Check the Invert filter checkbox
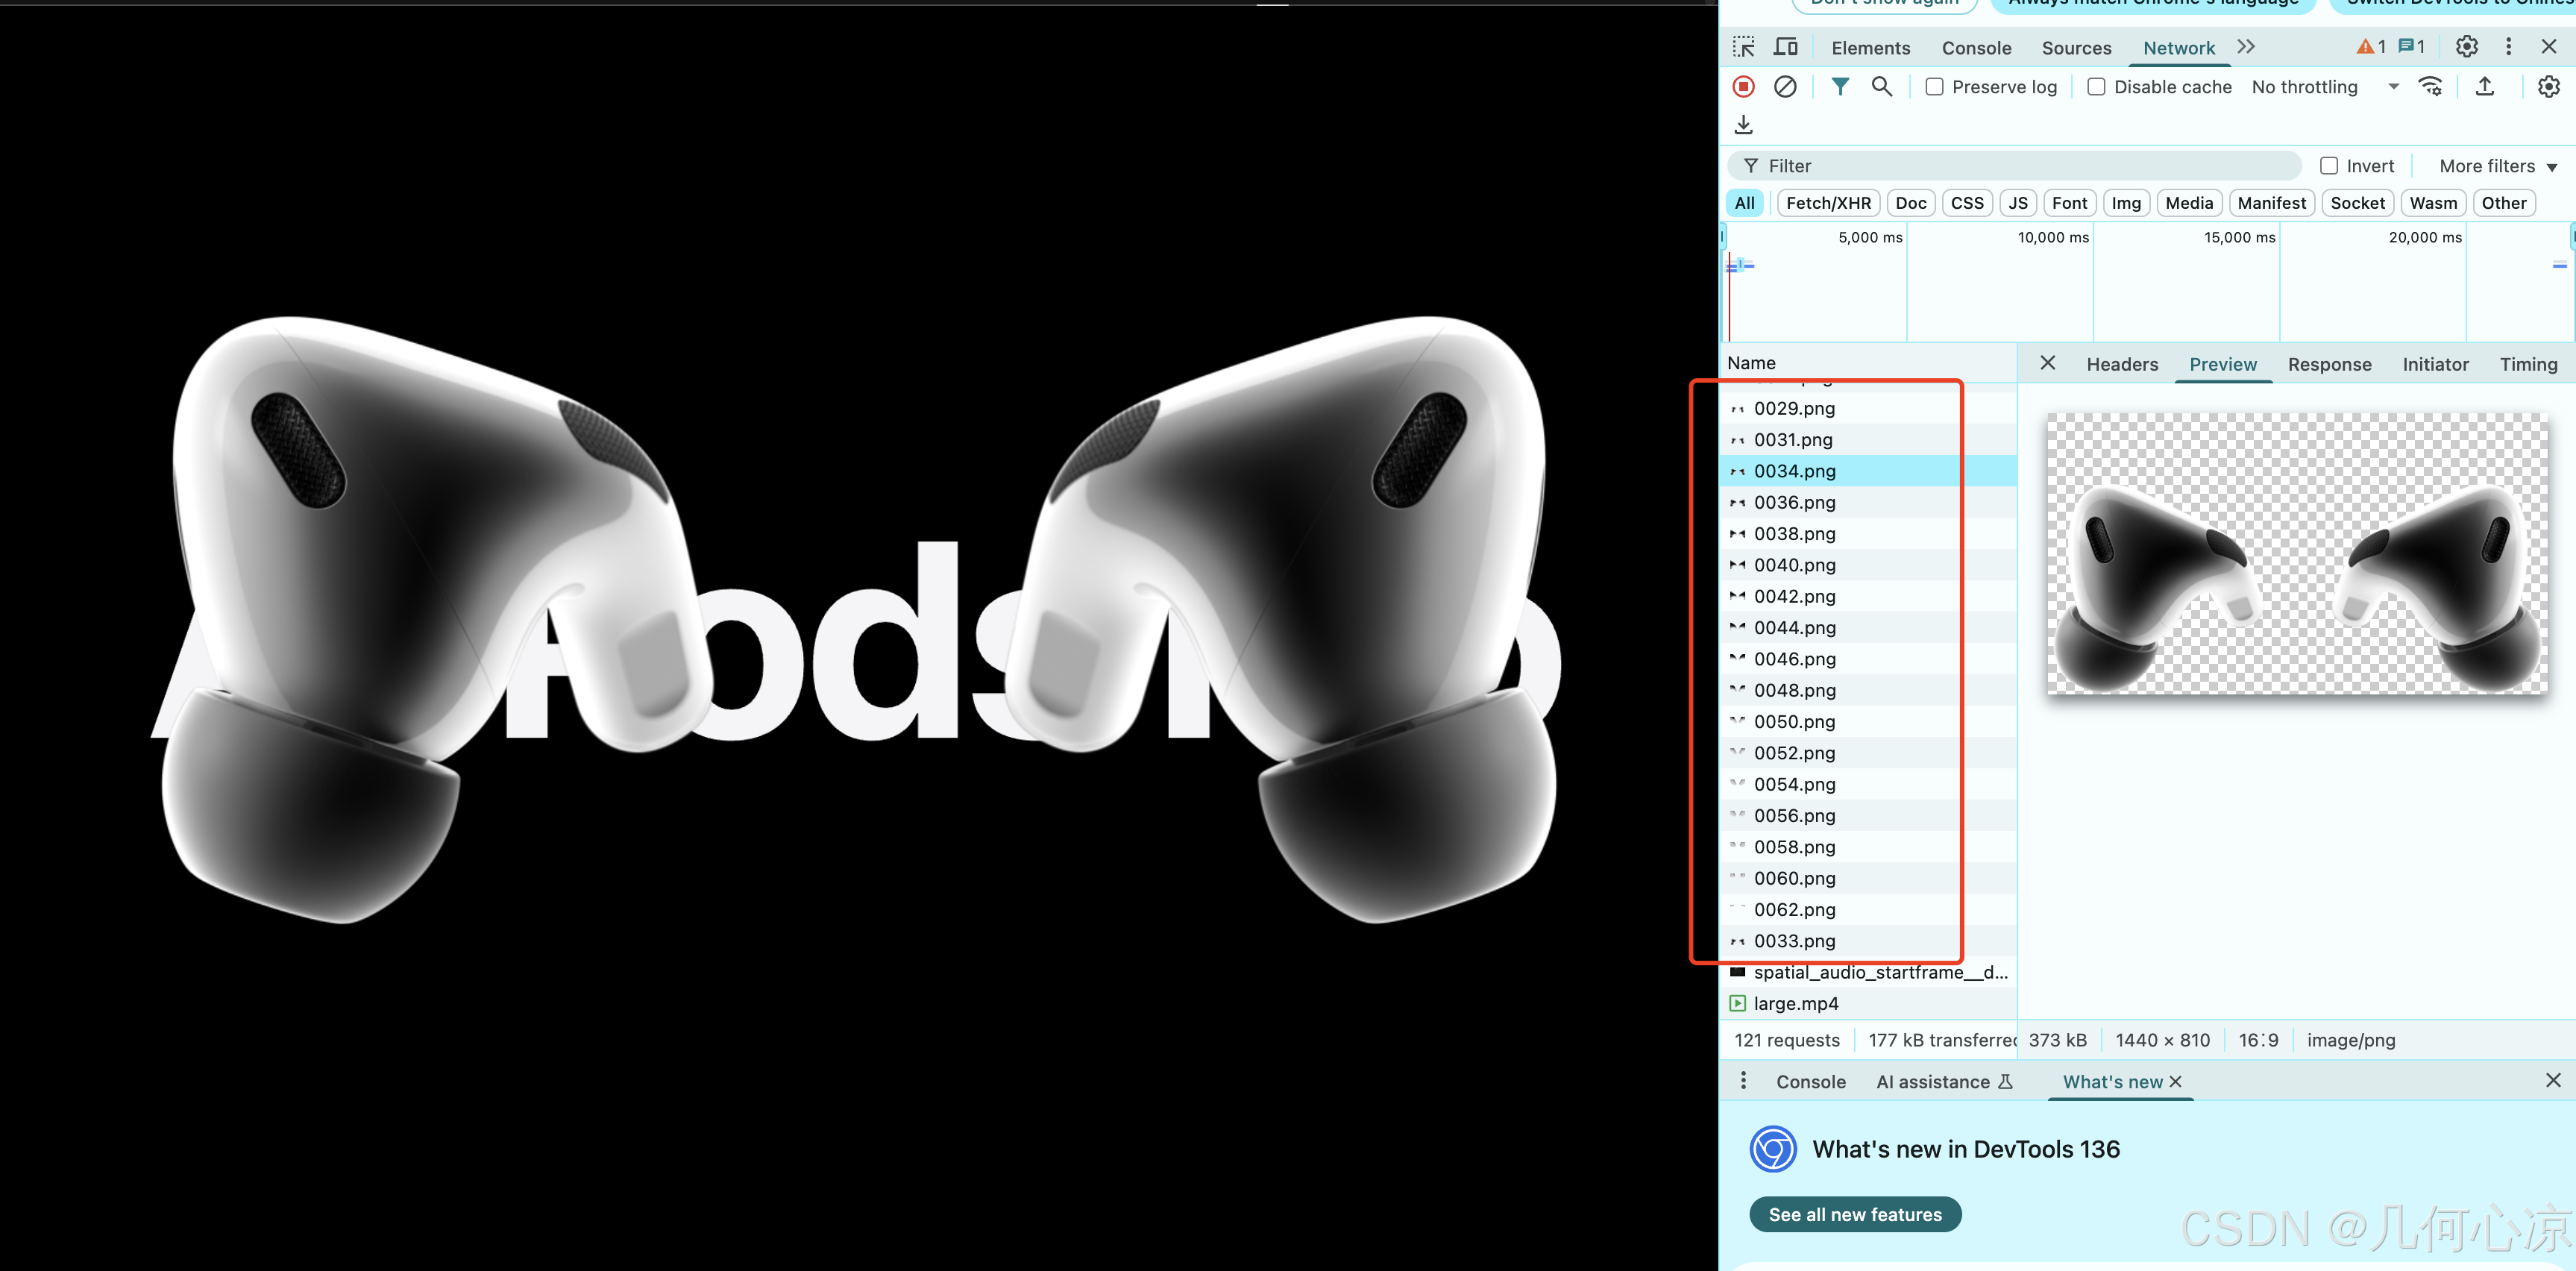 coord(2329,166)
